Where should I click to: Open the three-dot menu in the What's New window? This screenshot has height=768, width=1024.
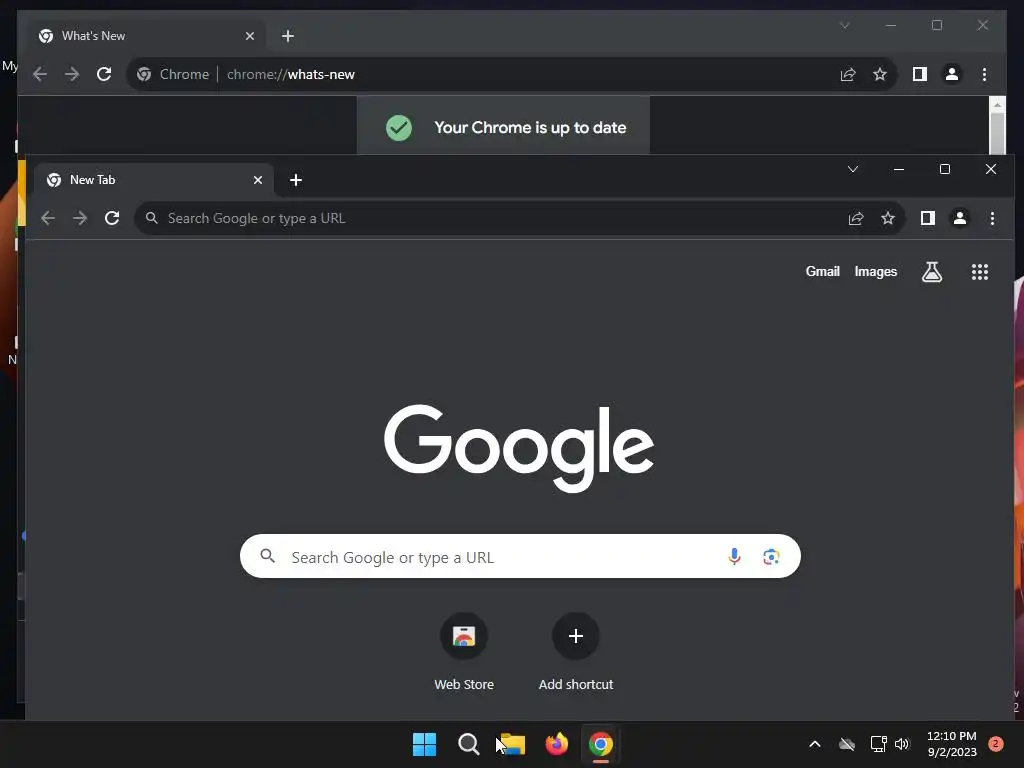[x=984, y=74]
